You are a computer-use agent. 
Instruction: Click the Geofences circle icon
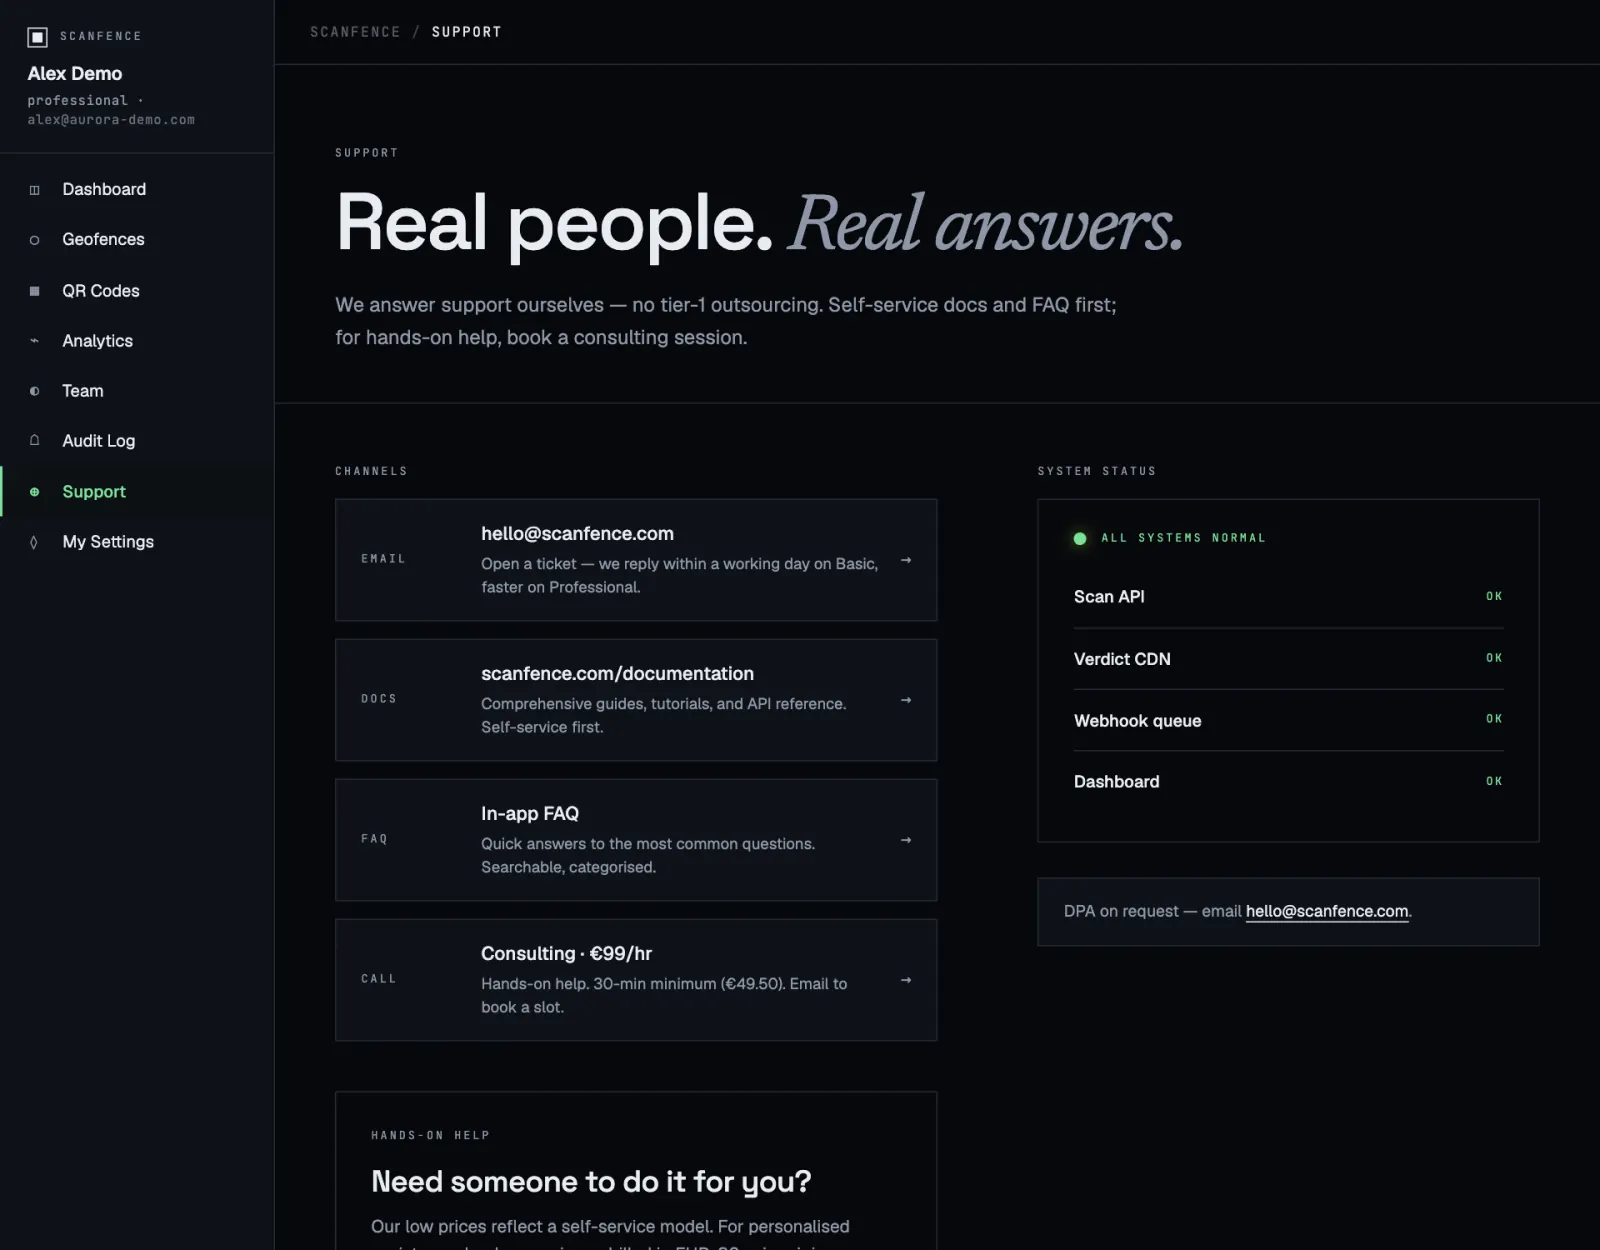pos(35,240)
